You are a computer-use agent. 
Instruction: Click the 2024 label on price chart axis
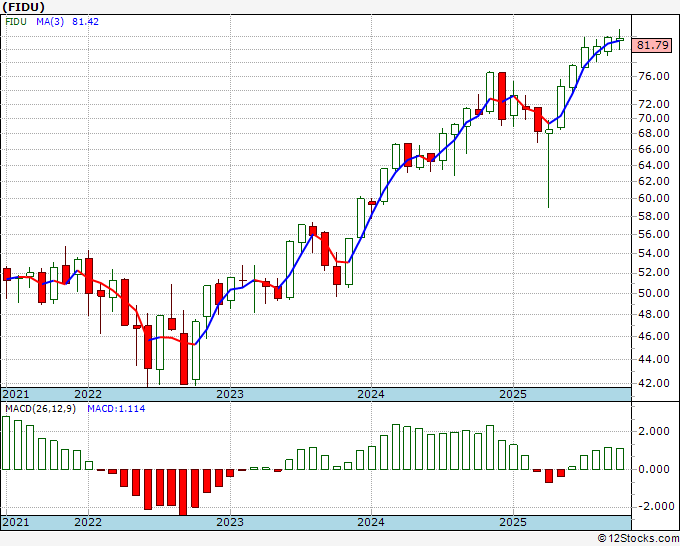(x=371, y=394)
